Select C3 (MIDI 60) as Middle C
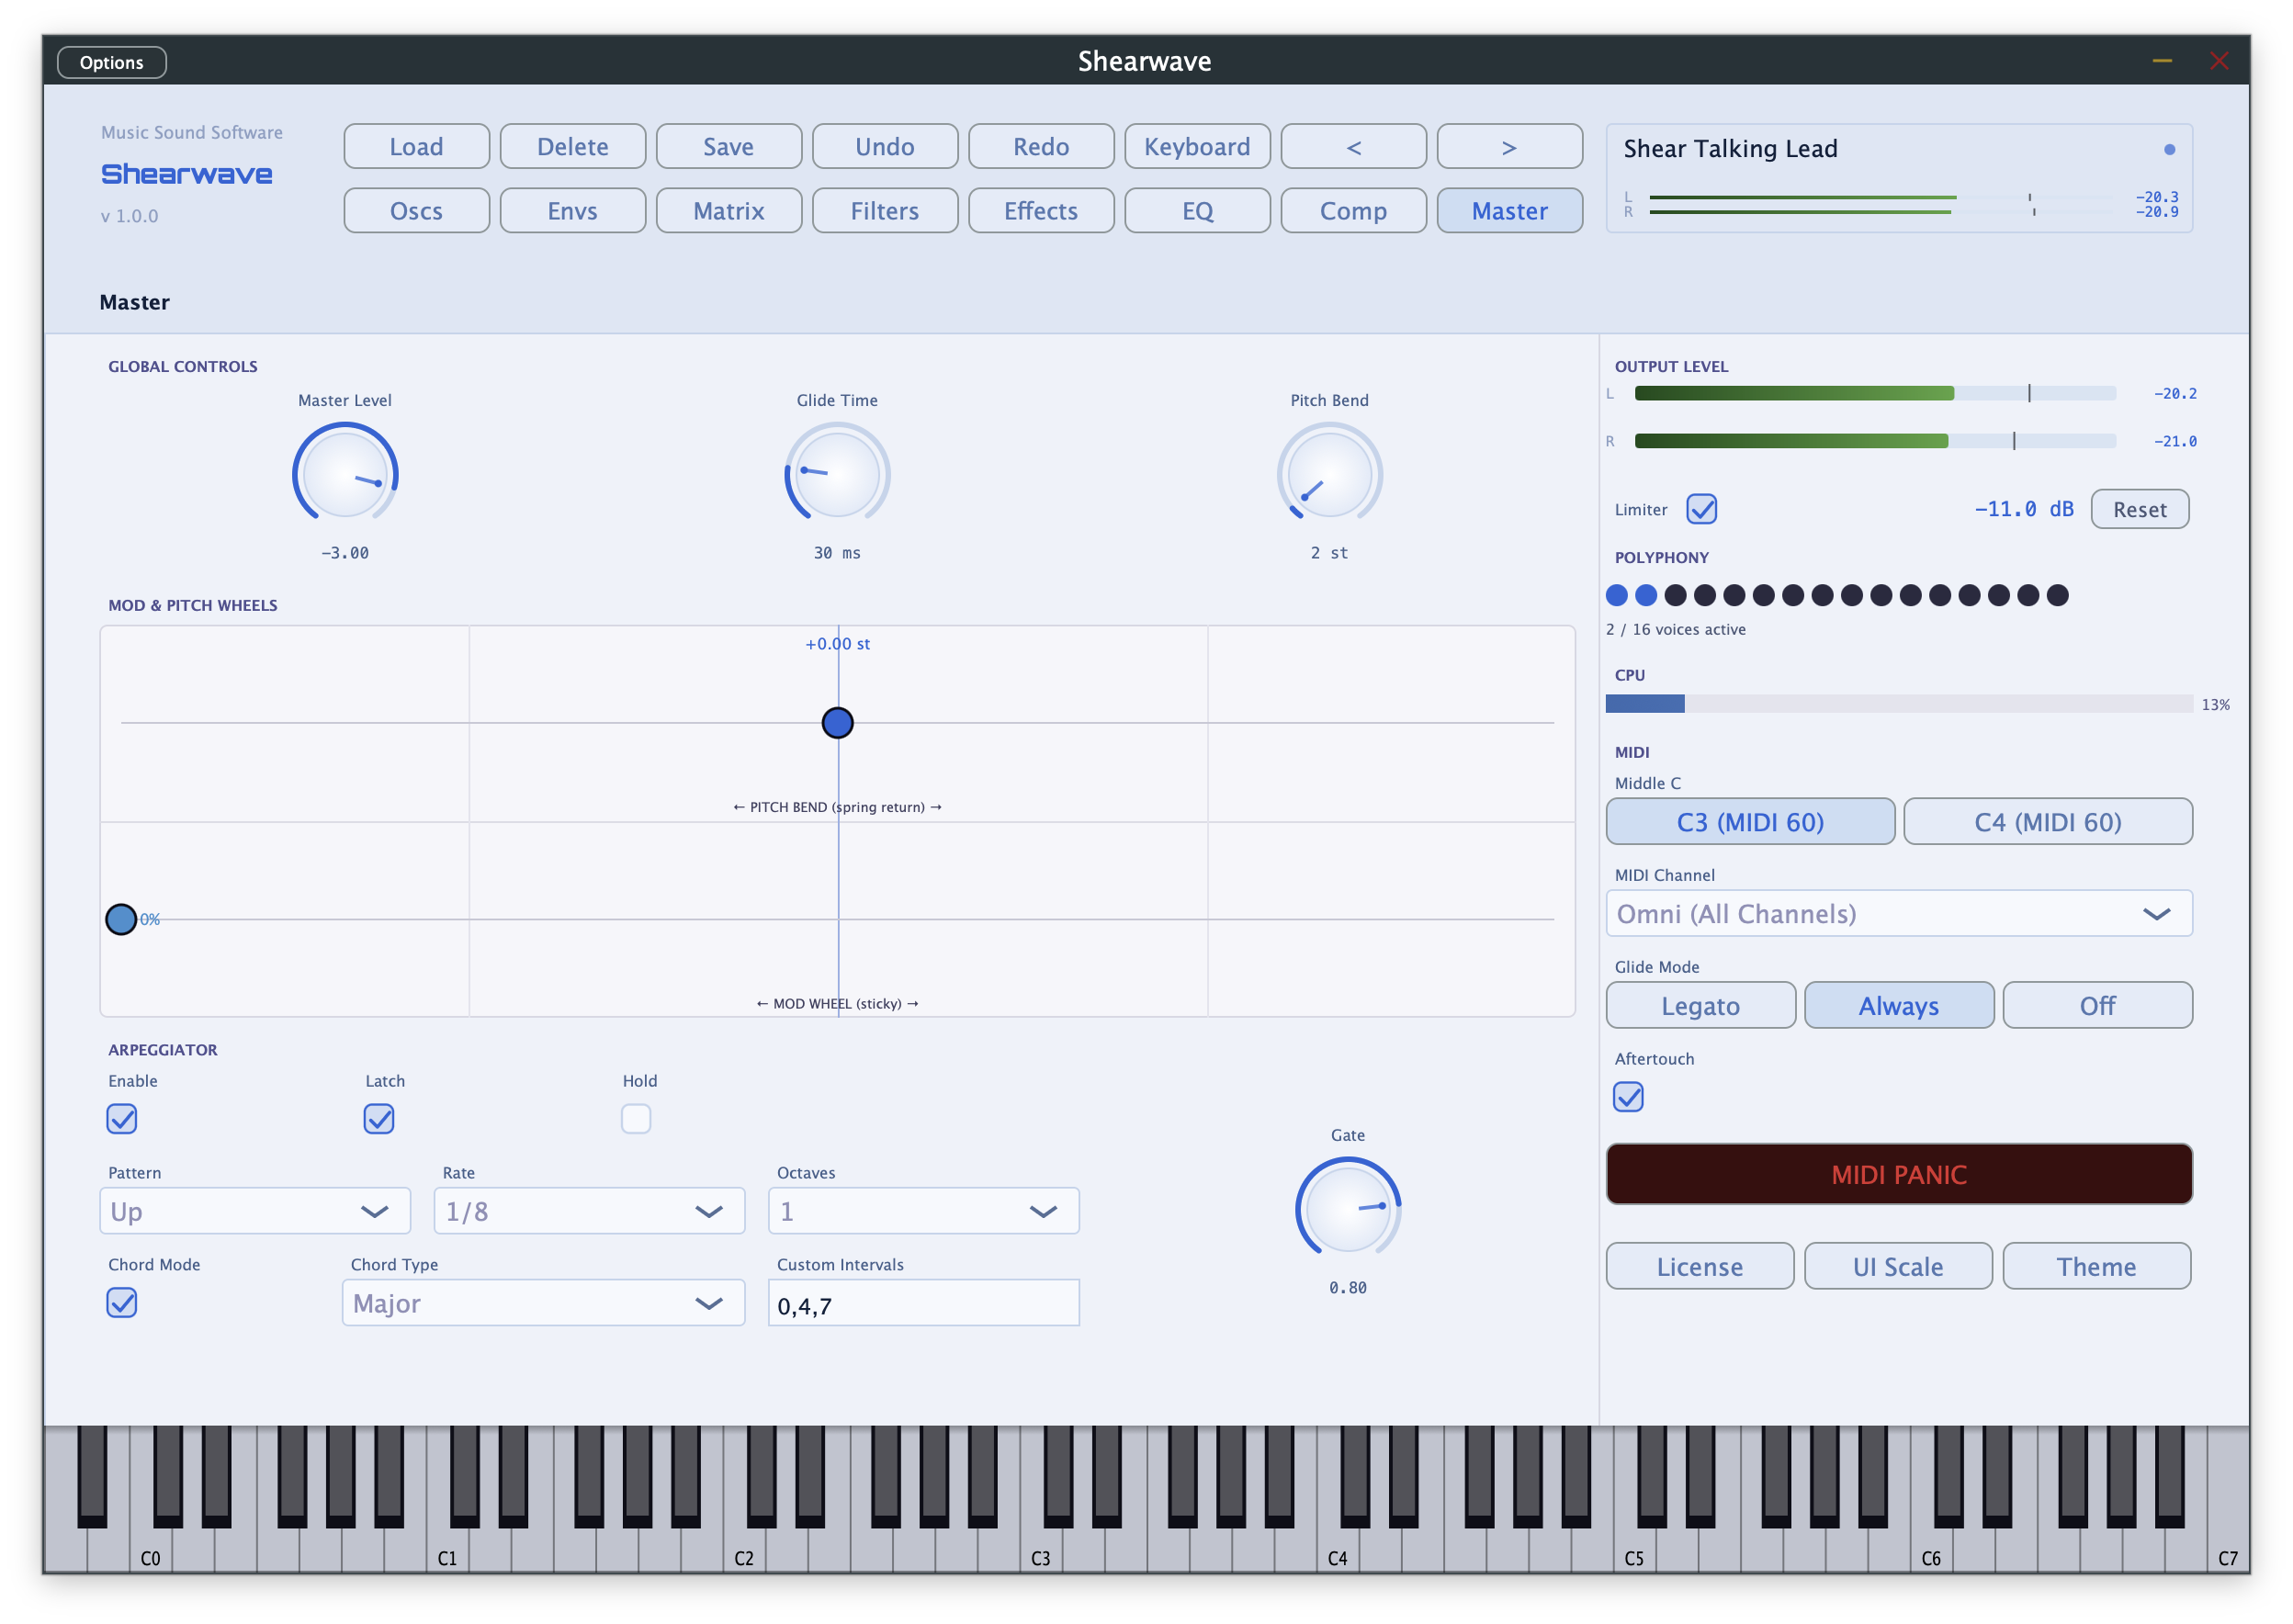 (x=1749, y=821)
